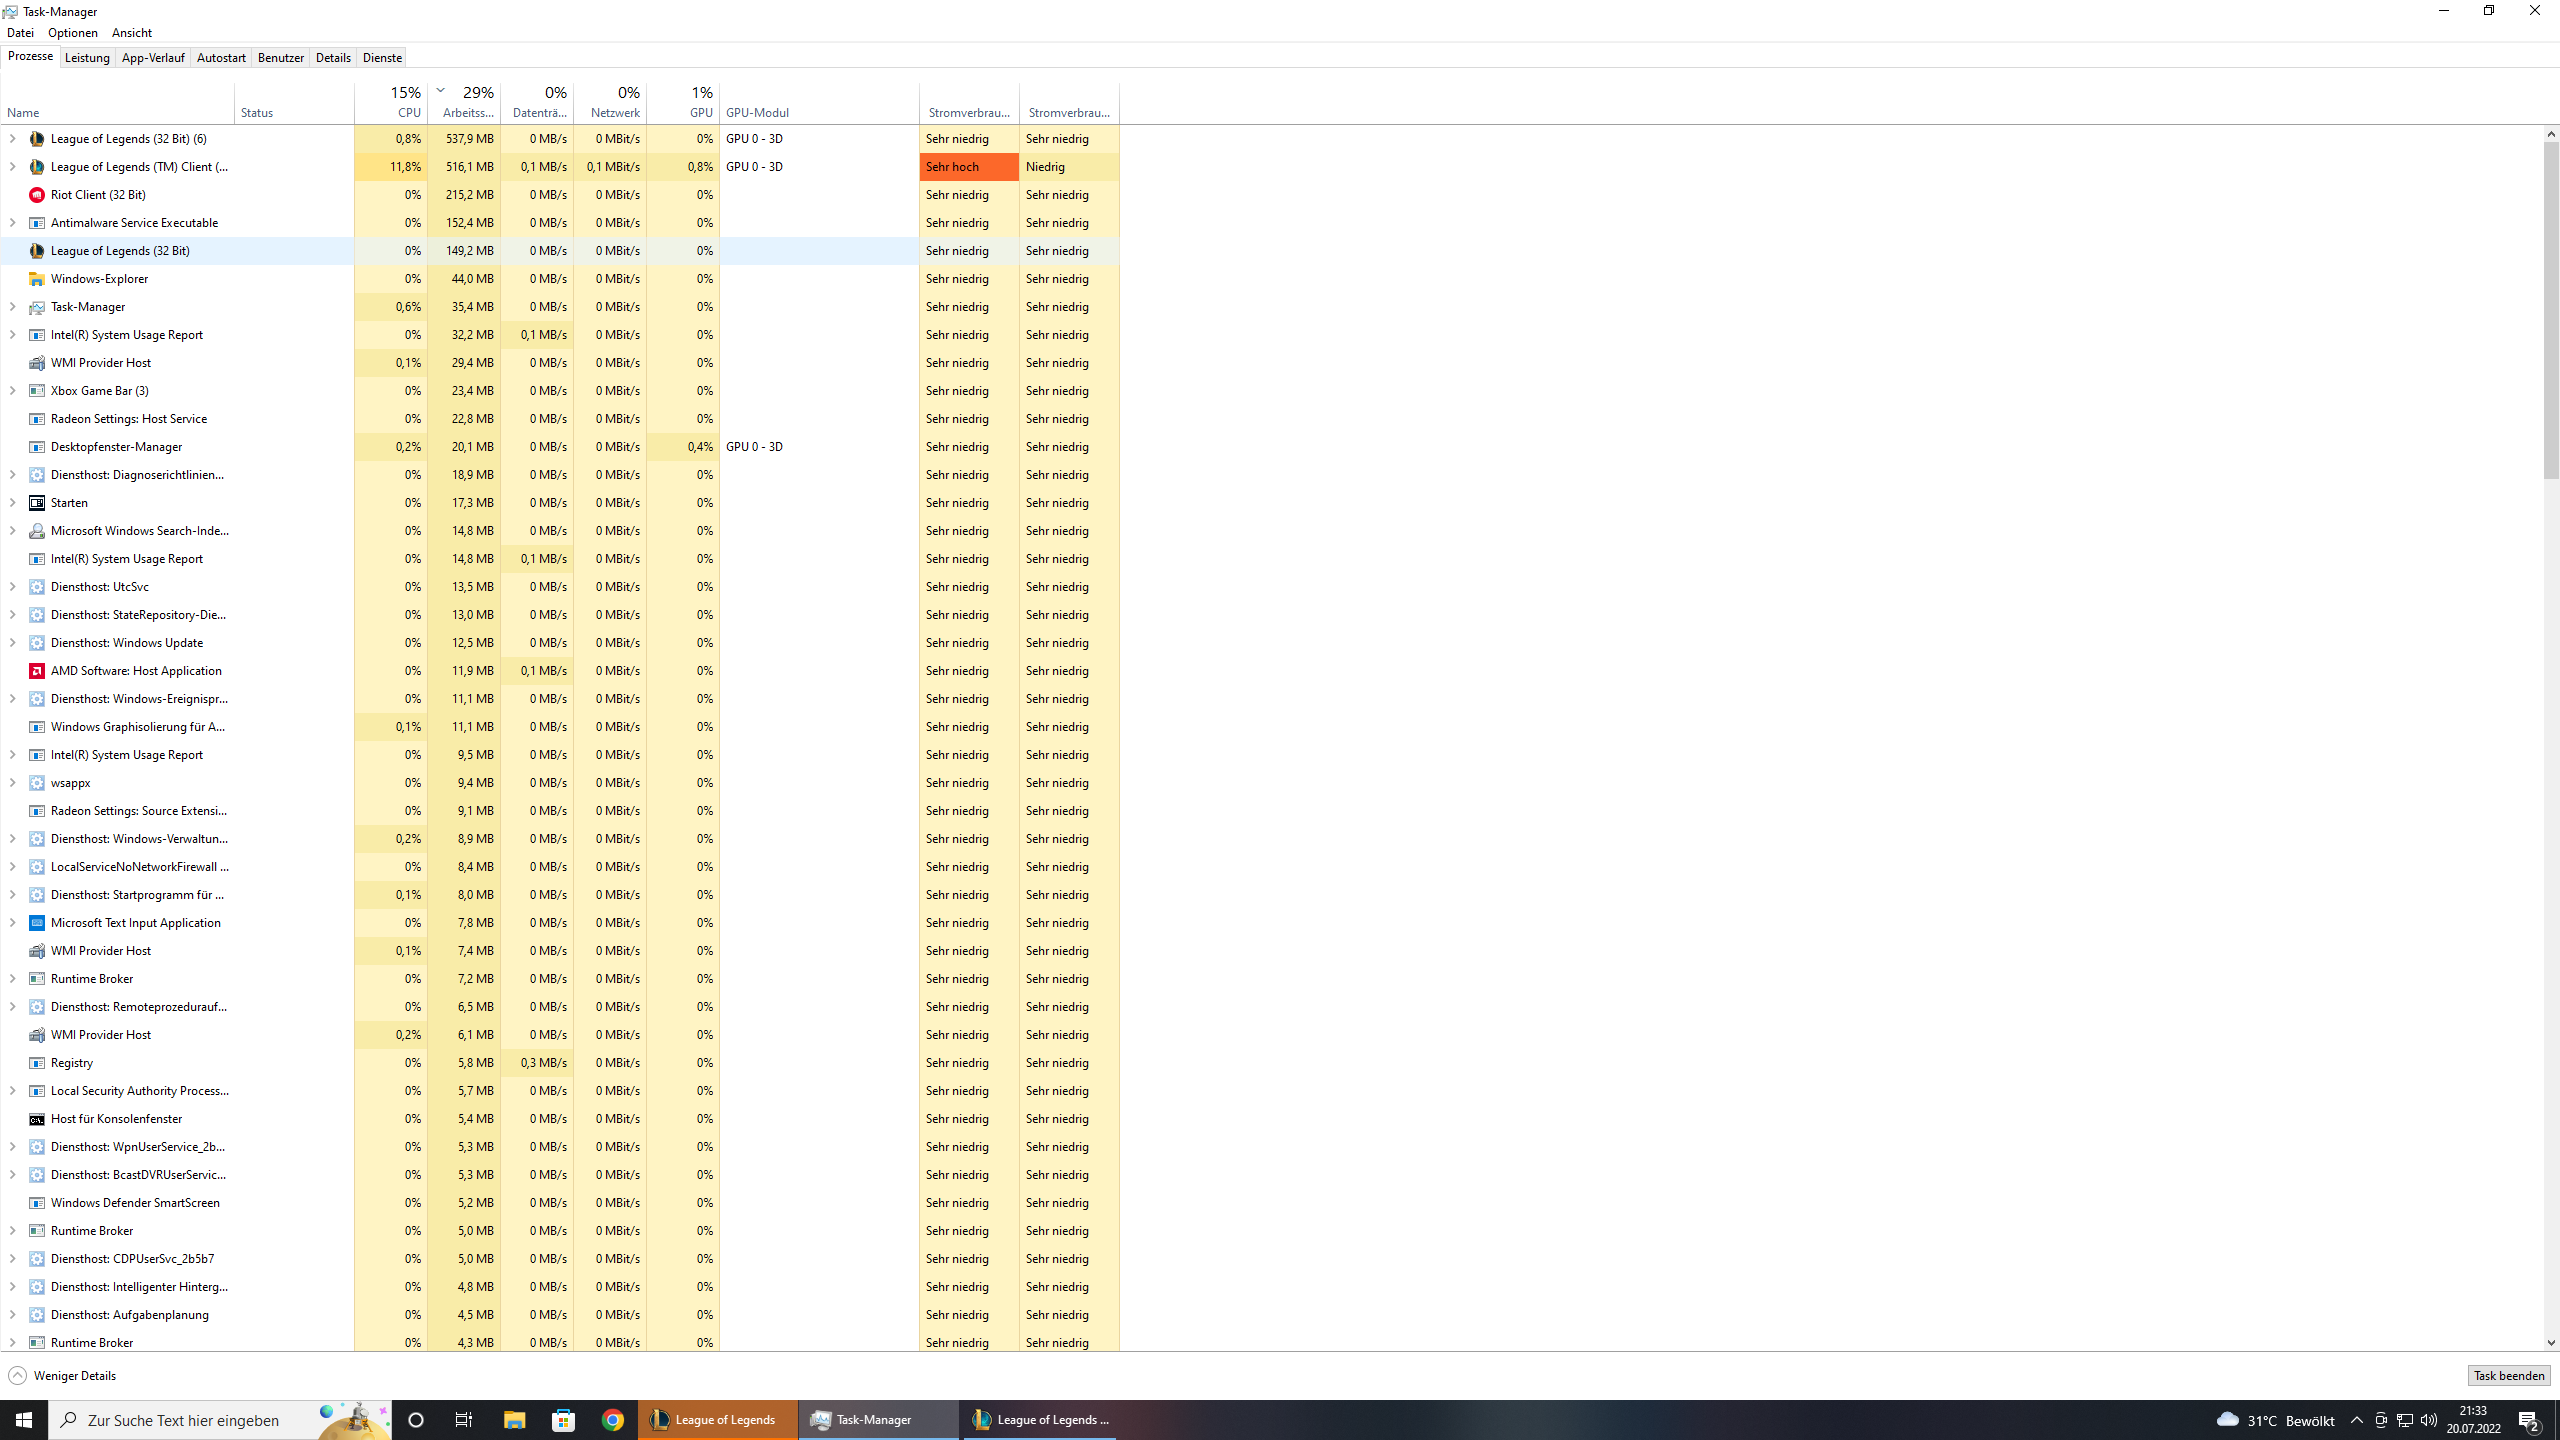Click the Microsoft Text Input Application icon
Screen dimensions: 2560x1440
pyautogui.click(x=37, y=923)
